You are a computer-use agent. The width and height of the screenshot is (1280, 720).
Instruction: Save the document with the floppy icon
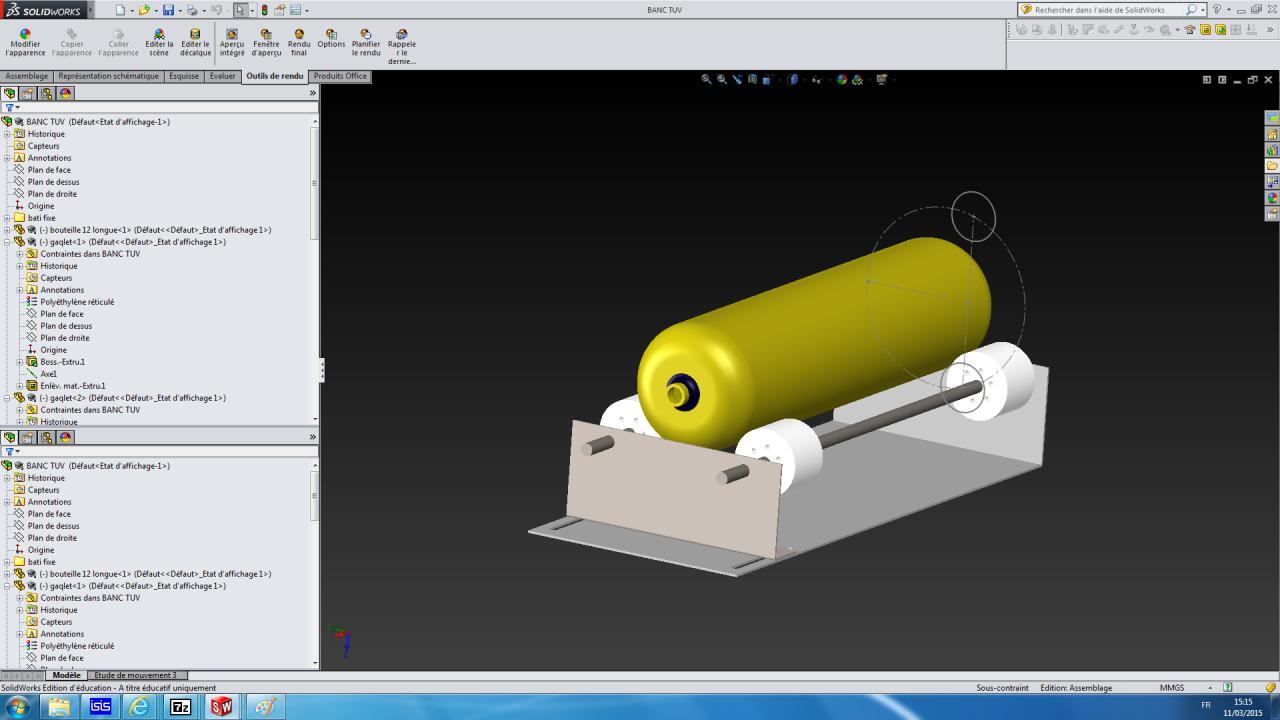tap(168, 10)
